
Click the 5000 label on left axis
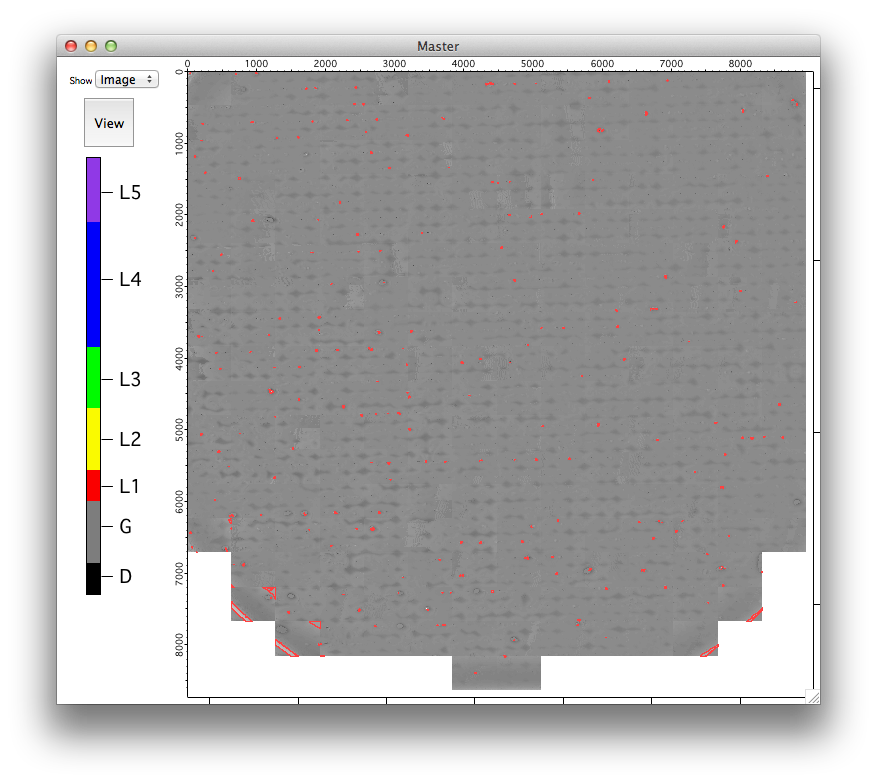[179, 430]
